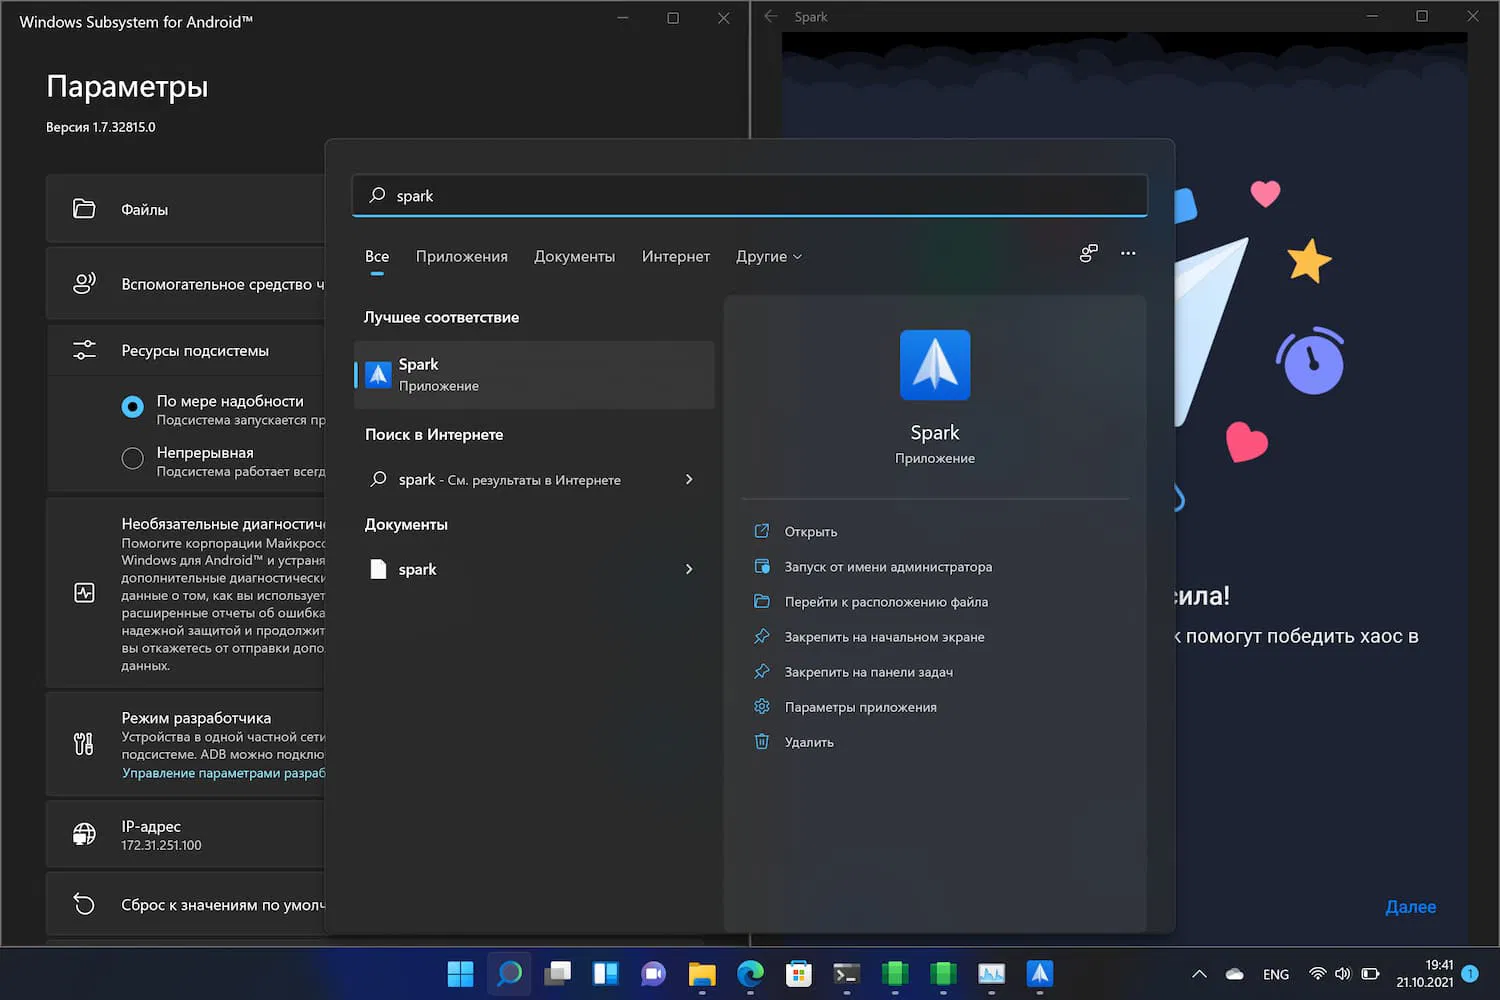Image resolution: width=1500 pixels, height=1000 pixels.
Task: Click the IP-адрес value 172.31.251.100
Action: [x=162, y=845]
